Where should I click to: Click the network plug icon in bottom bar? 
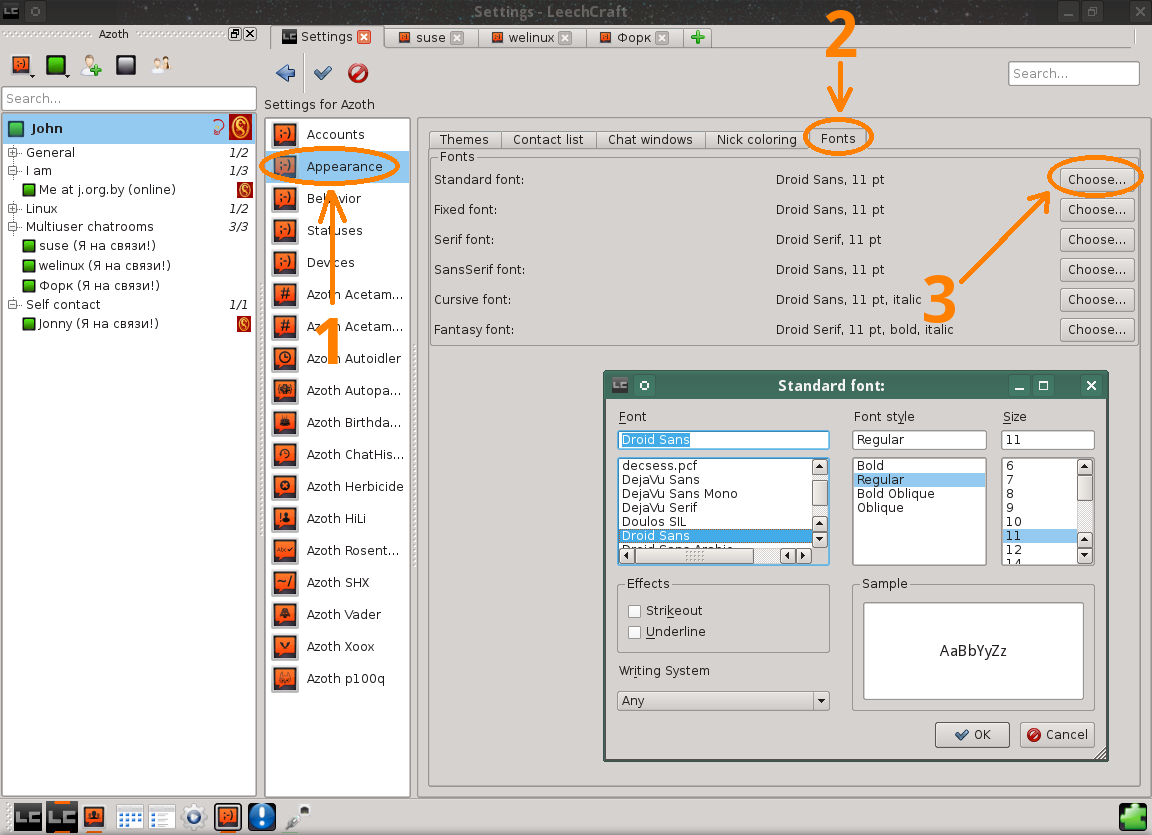296,817
